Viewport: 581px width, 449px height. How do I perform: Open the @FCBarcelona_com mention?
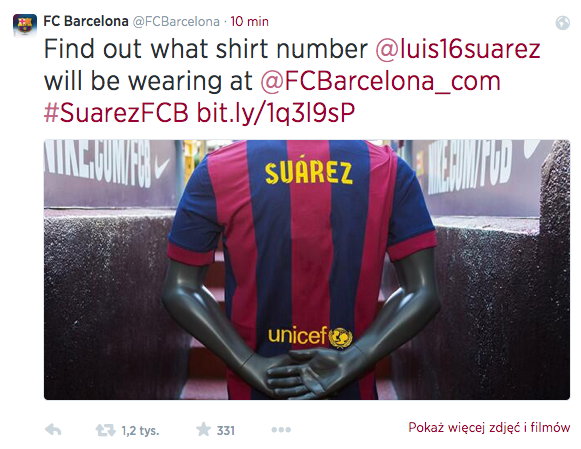(380, 81)
